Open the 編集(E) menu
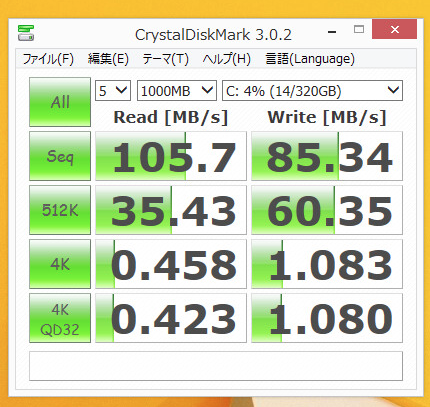Screen dimensions: 430x407 [x=108, y=59]
